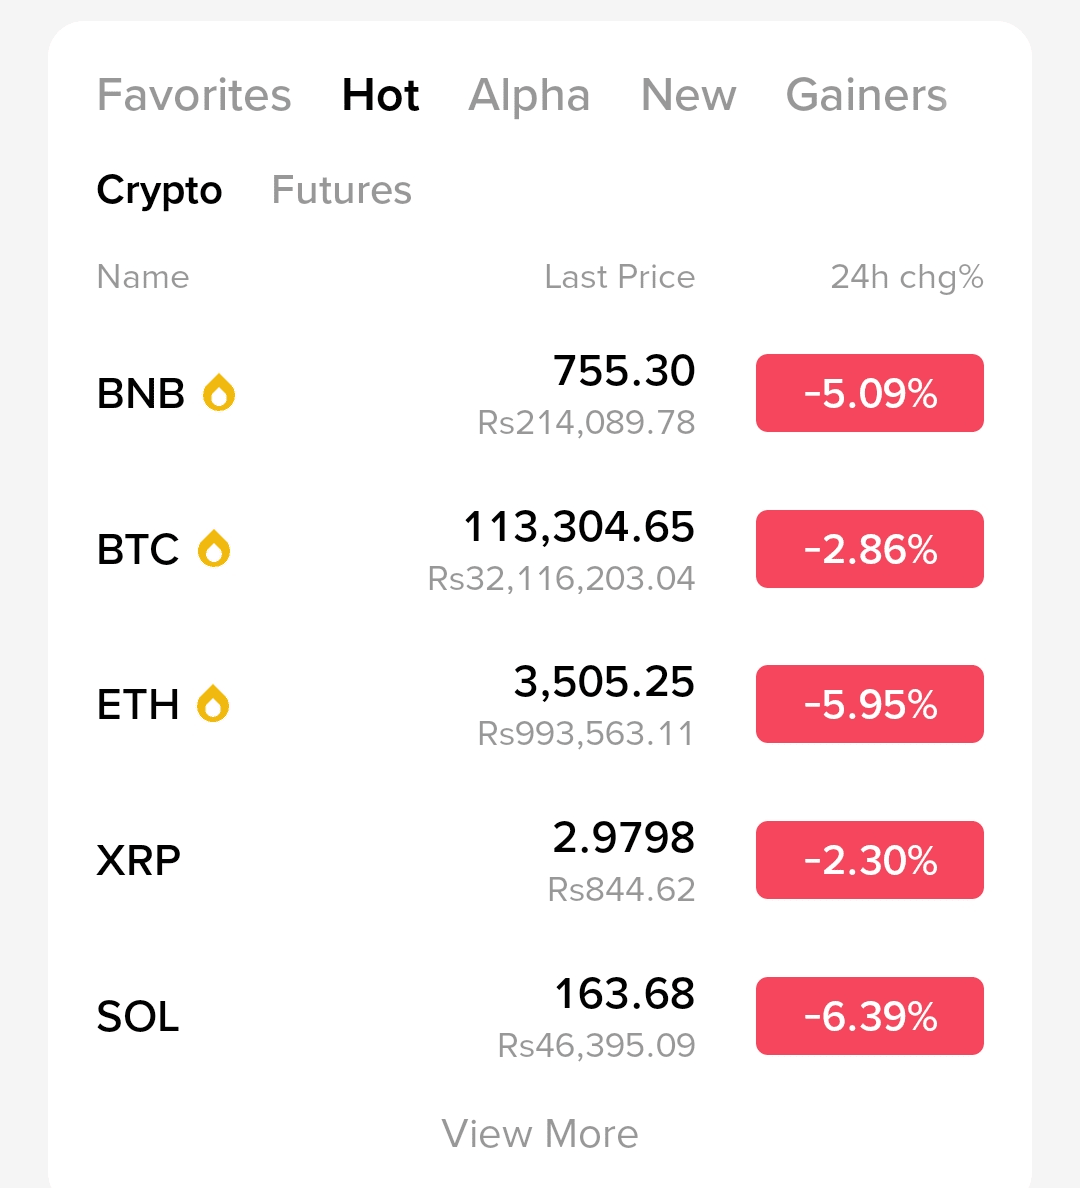This screenshot has width=1080, height=1188.
Task: Select the Hot tab
Action: coord(380,96)
